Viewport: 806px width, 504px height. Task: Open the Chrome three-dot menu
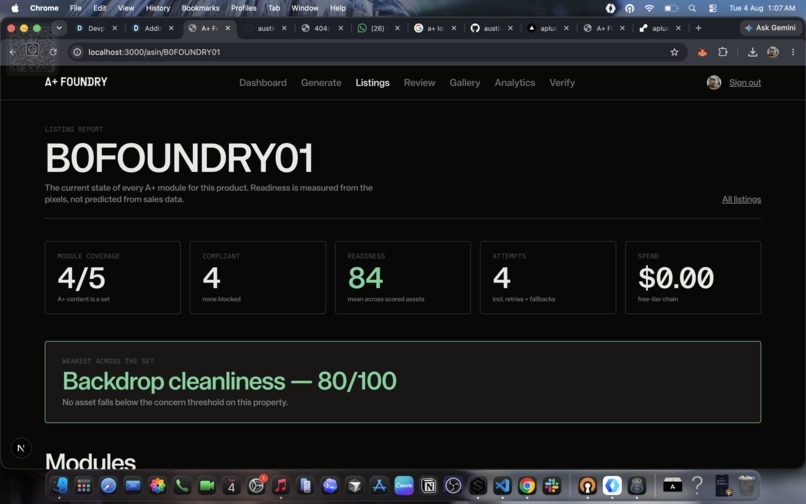(x=793, y=52)
